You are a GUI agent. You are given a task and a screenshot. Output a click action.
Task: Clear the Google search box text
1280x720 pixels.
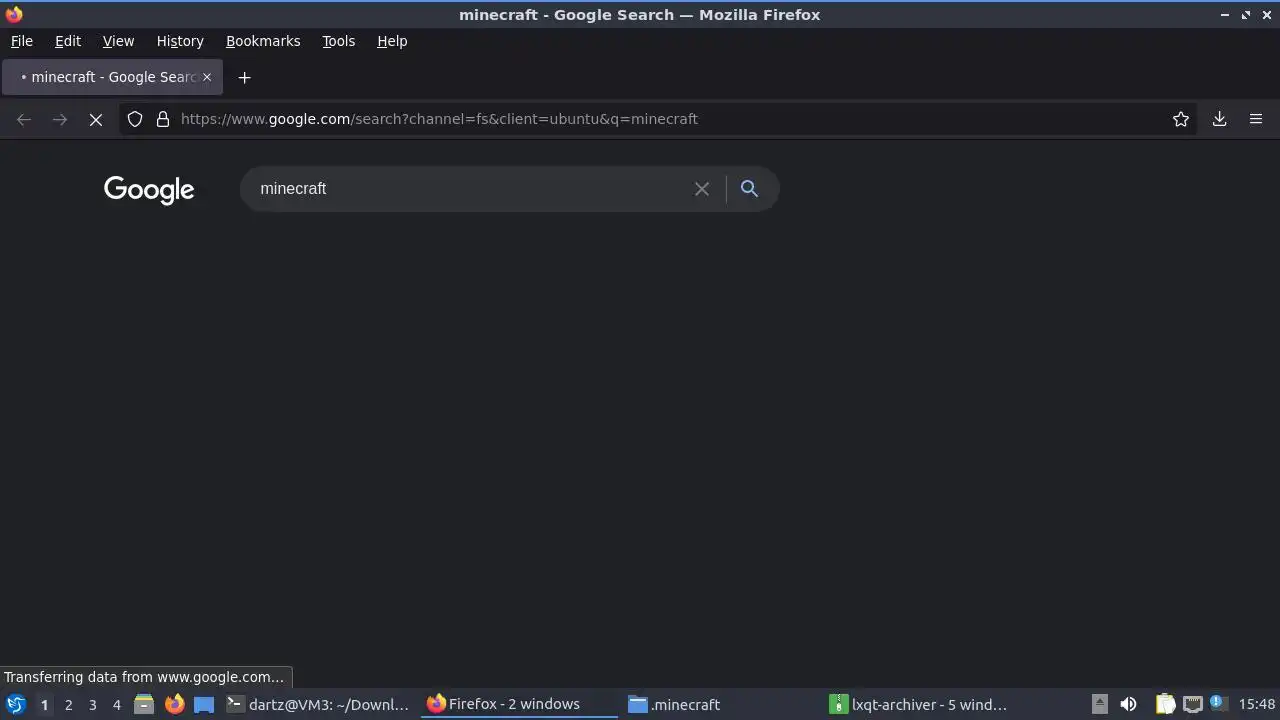click(x=702, y=189)
